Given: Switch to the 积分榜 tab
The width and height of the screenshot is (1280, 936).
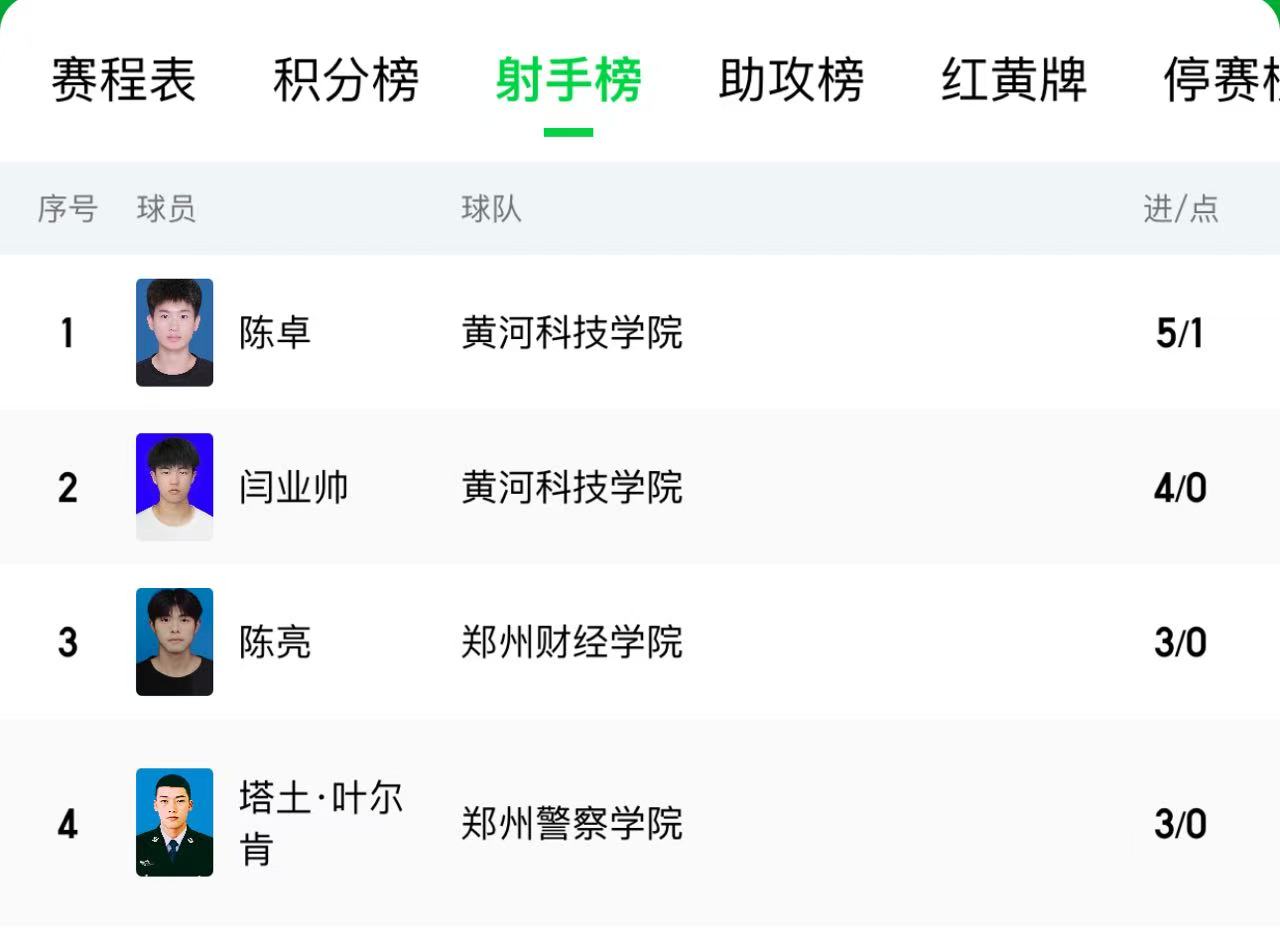Looking at the screenshot, I should coord(346,81).
